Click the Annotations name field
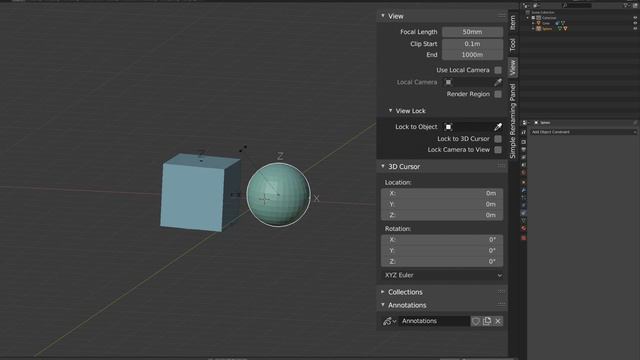Screen dimensions: 640x360 point(434,321)
